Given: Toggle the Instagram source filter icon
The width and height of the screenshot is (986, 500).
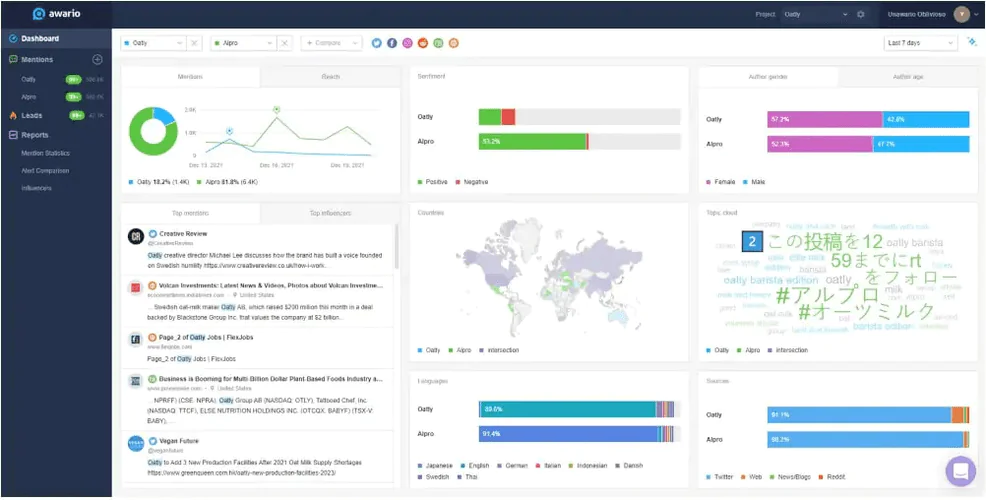Looking at the screenshot, I should click(x=407, y=43).
